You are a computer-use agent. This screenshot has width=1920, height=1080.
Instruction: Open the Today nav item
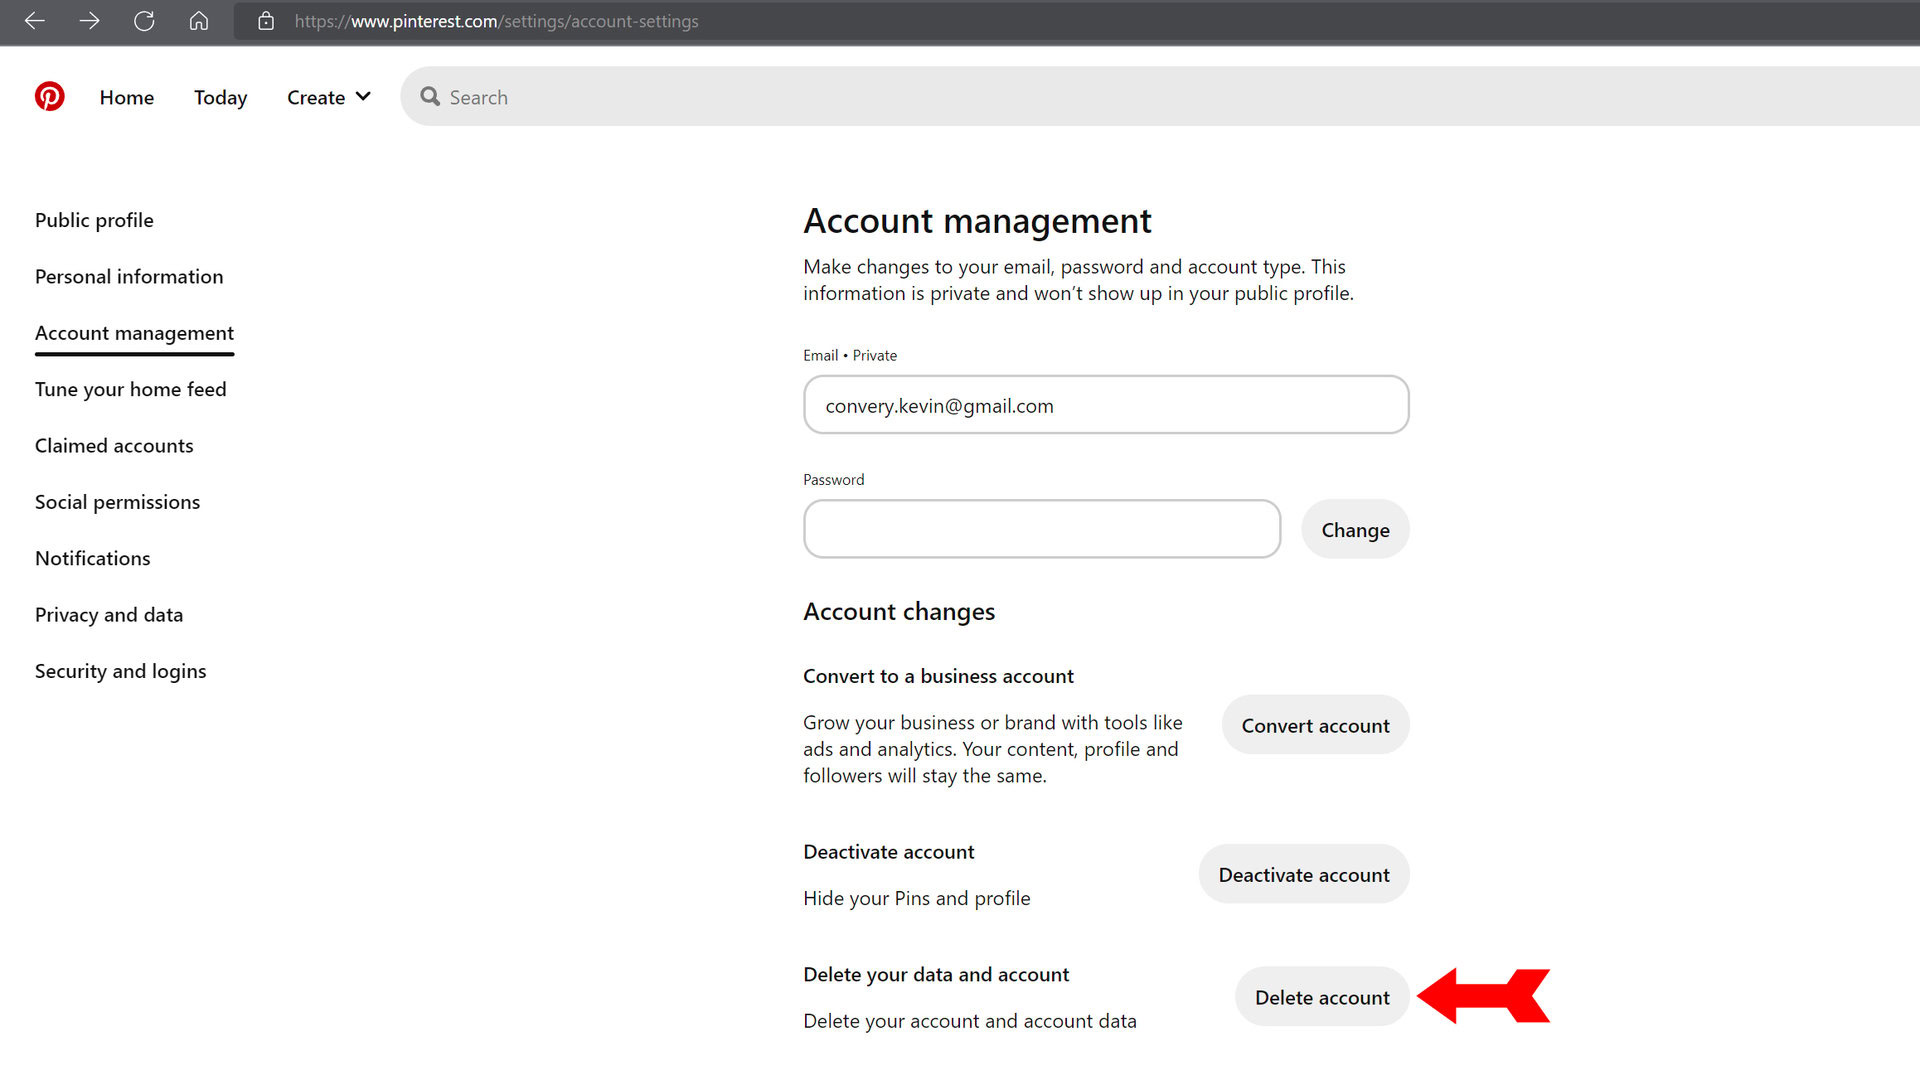pos(220,97)
